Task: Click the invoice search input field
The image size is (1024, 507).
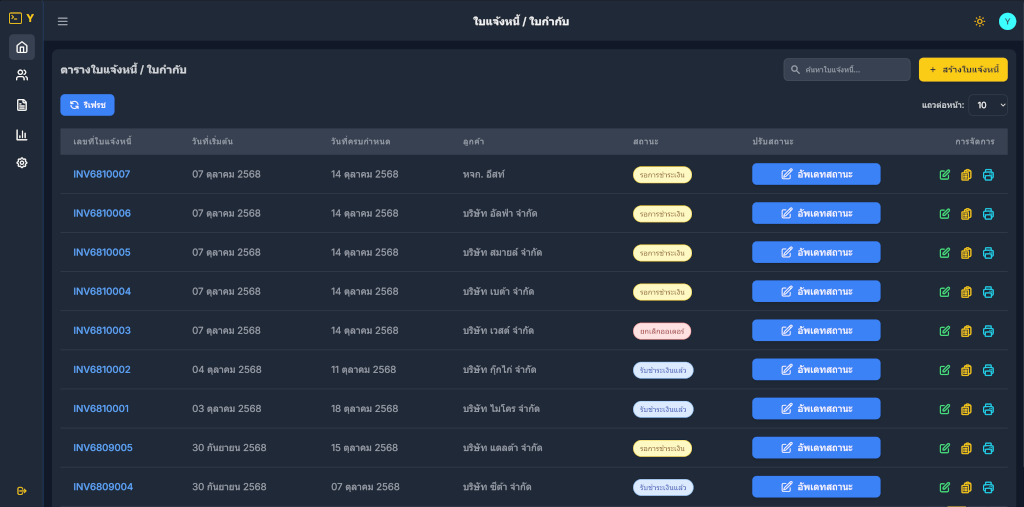Action: coord(850,69)
